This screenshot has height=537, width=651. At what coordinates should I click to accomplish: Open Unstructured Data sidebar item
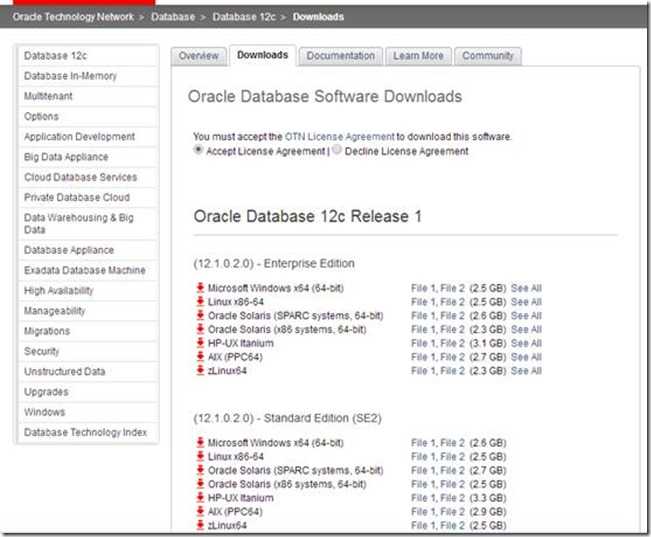tap(88, 372)
